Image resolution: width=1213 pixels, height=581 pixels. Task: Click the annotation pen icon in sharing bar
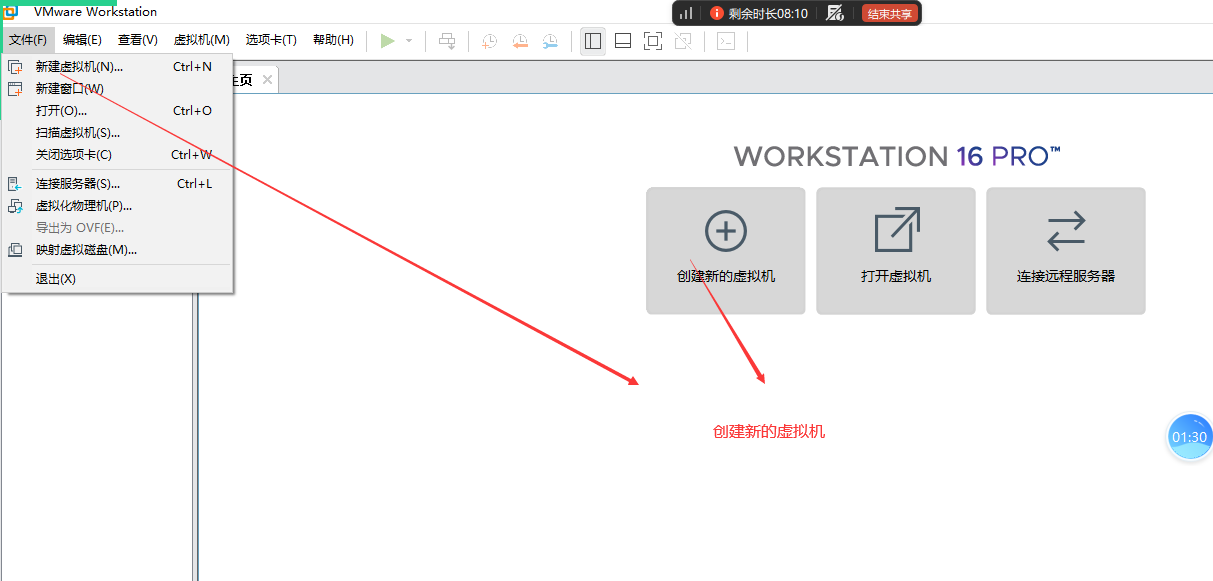835,13
